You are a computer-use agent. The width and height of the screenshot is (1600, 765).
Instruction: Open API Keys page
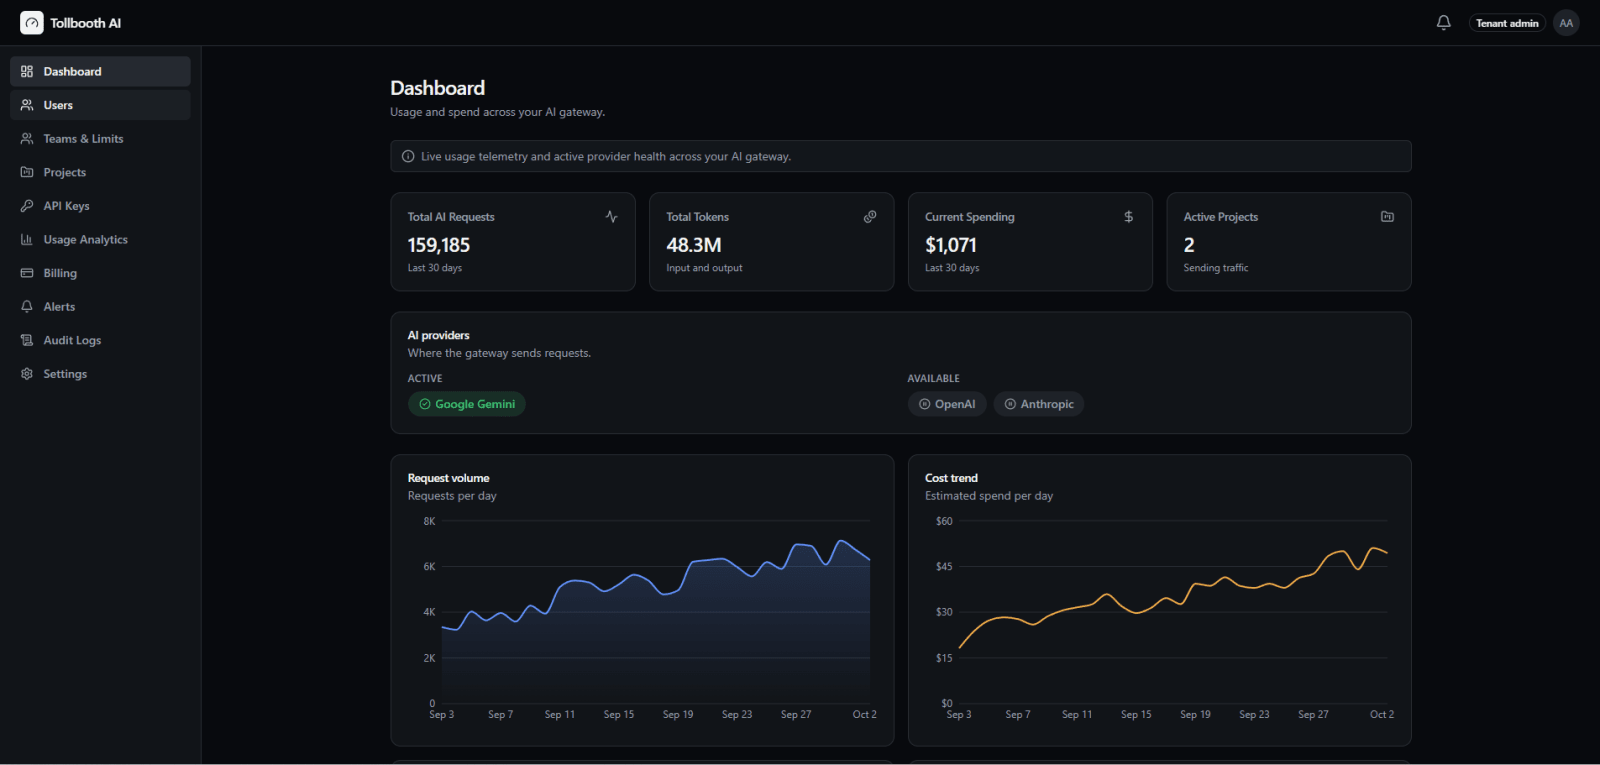click(x=100, y=206)
